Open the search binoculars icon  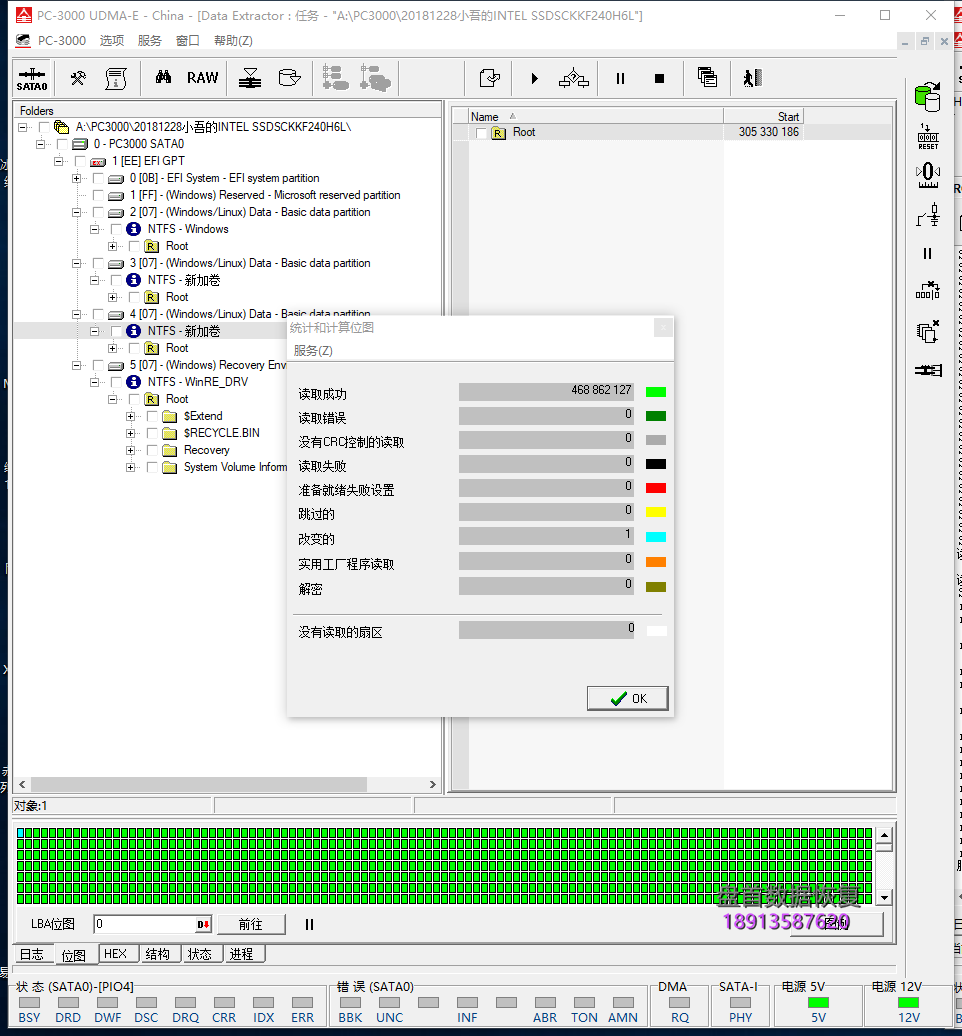coord(165,77)
